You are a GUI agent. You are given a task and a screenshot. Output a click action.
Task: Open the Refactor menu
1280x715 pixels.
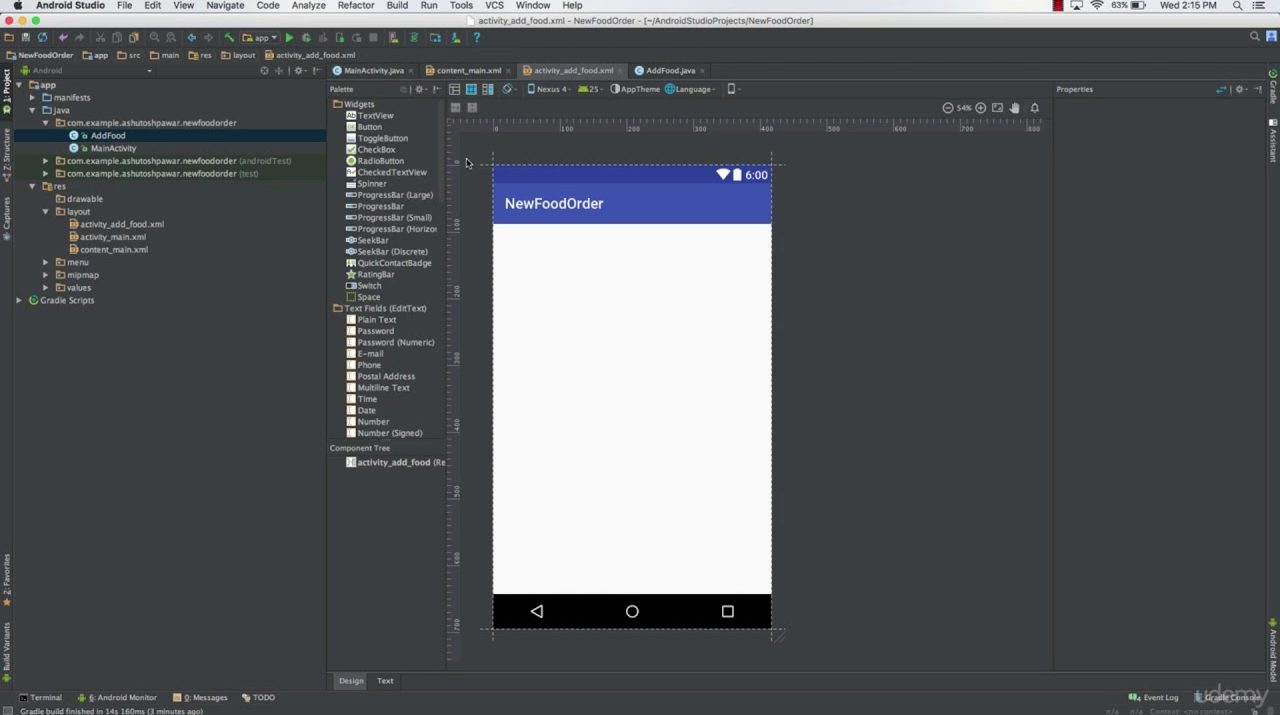click(355, 6)
